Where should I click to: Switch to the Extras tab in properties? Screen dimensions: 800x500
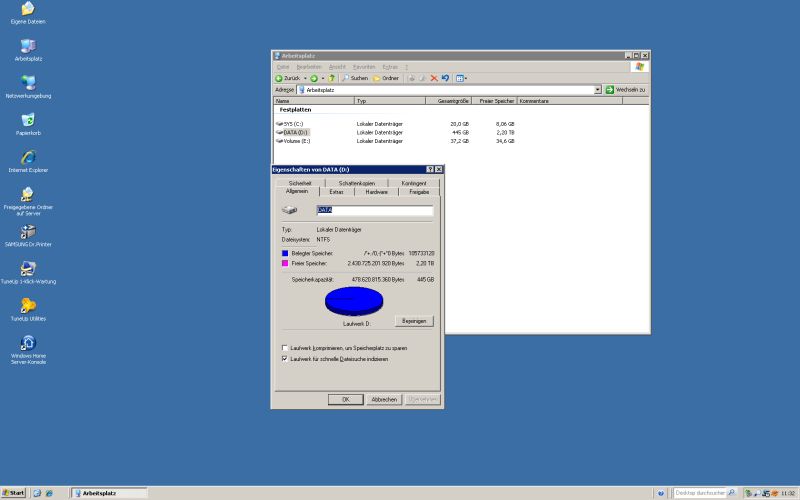pyautogui.click(x=336, y=192)
